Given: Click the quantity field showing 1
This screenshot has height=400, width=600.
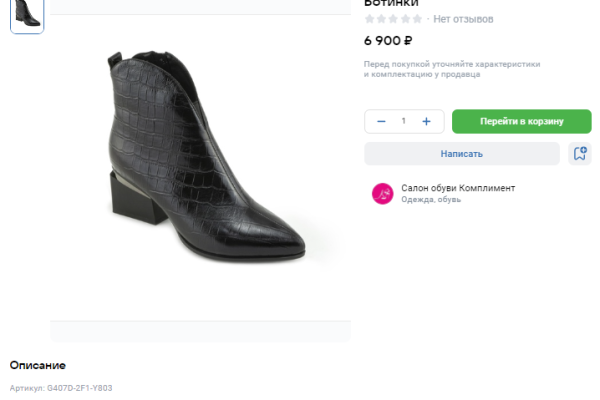Looking at the screenshot, I should pyautogui.click(x=404, y=121).
